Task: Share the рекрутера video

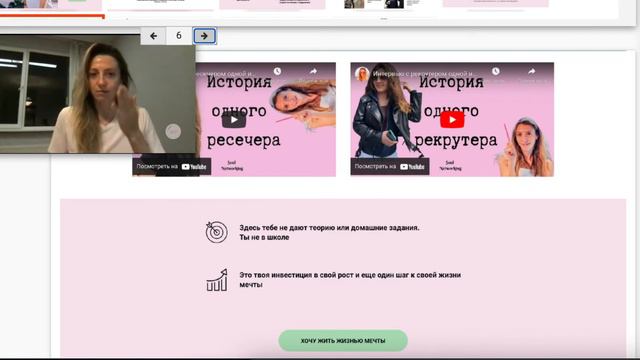Action: [531, 71]
